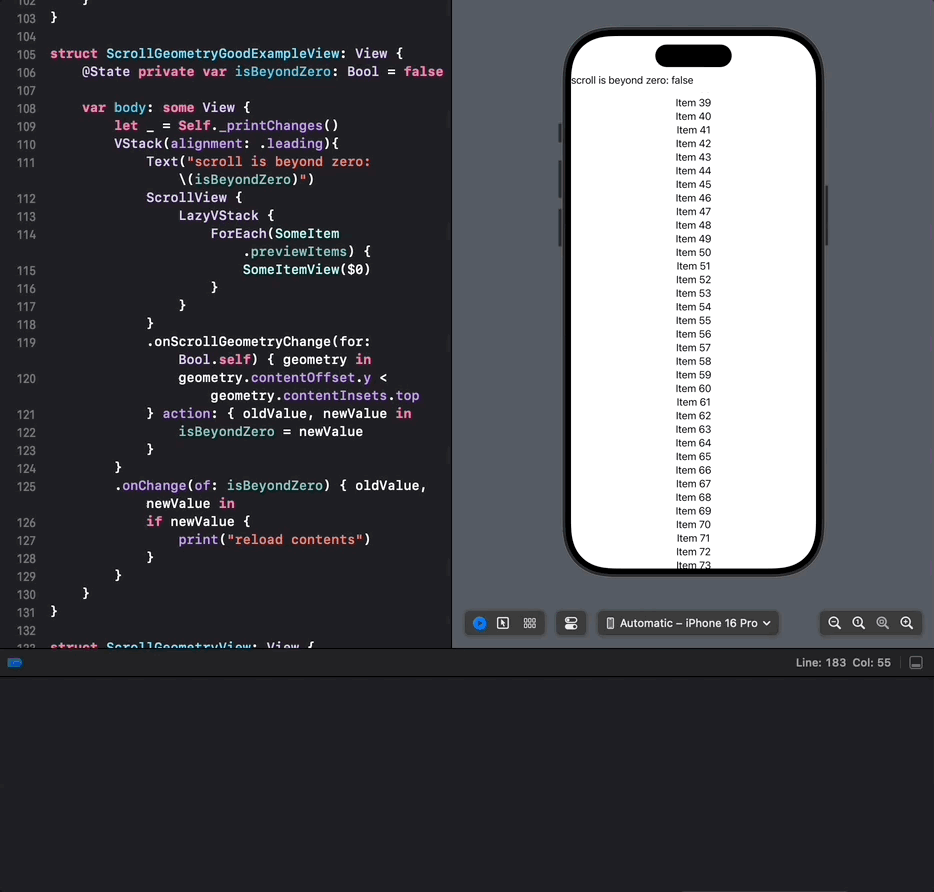Click the "scroll is beyond zero: false" label

(x=632, y=80)
